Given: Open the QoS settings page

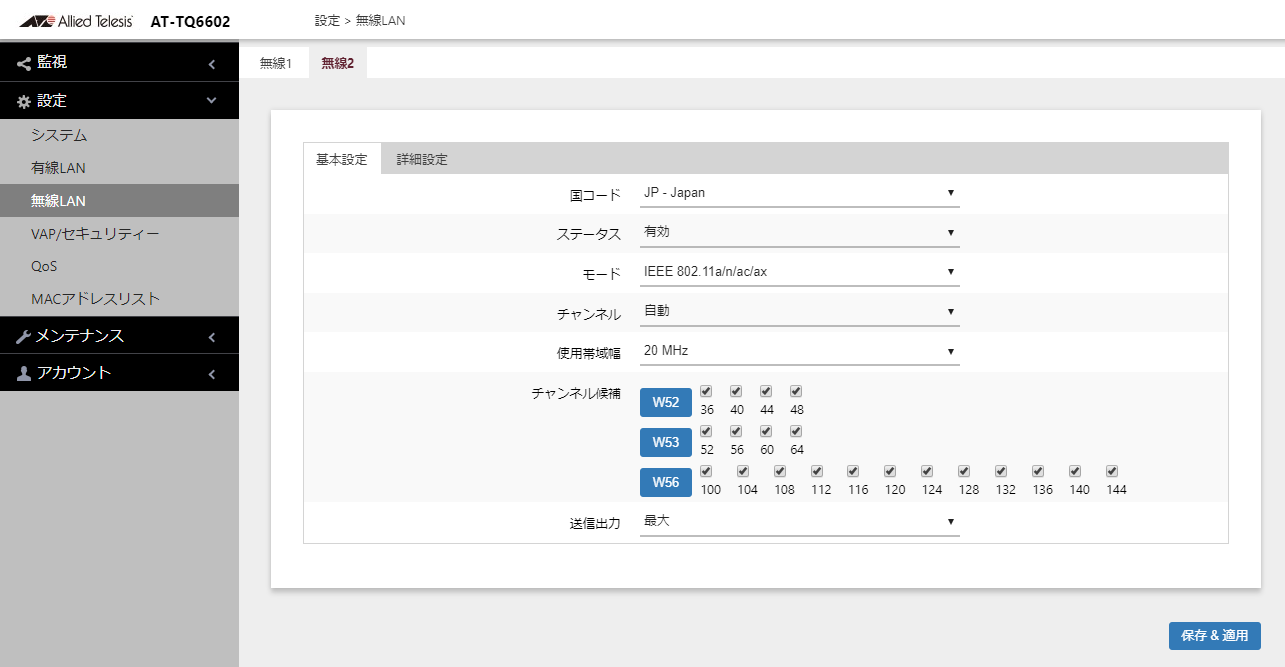Looking at the screenshot, I should (x=119, y=266).
